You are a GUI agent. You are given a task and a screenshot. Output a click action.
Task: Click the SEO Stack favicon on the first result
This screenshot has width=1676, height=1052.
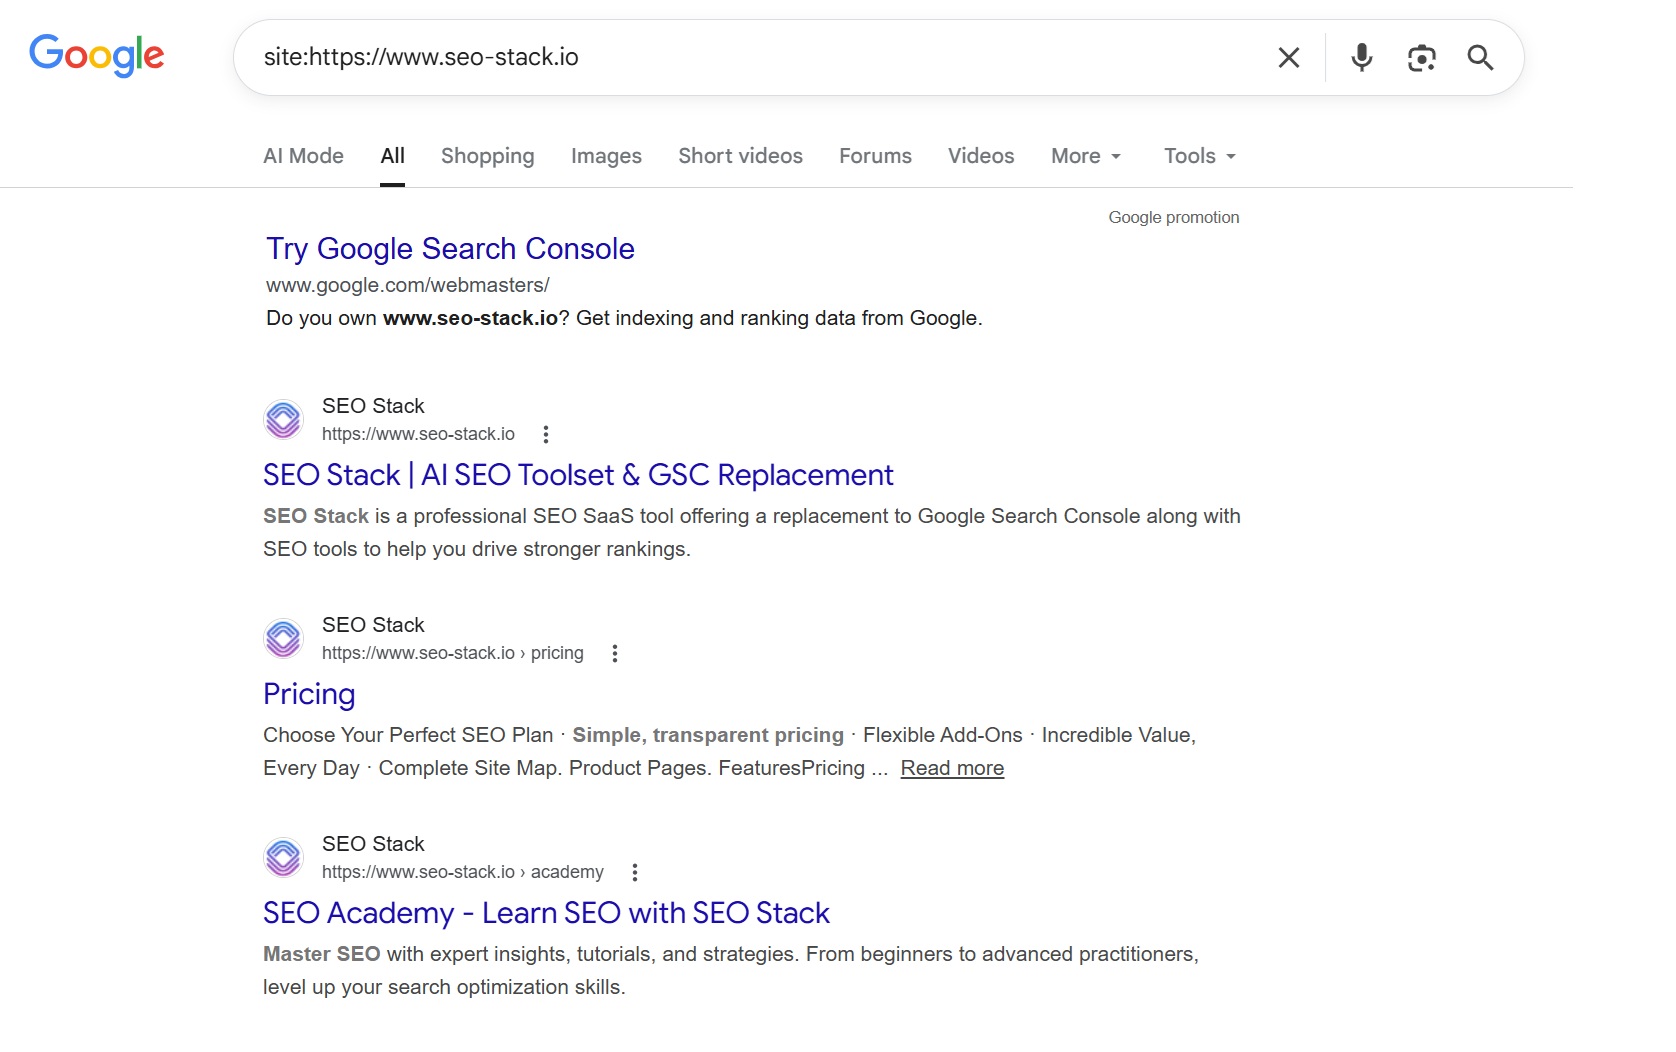click(x=283, y=419)
